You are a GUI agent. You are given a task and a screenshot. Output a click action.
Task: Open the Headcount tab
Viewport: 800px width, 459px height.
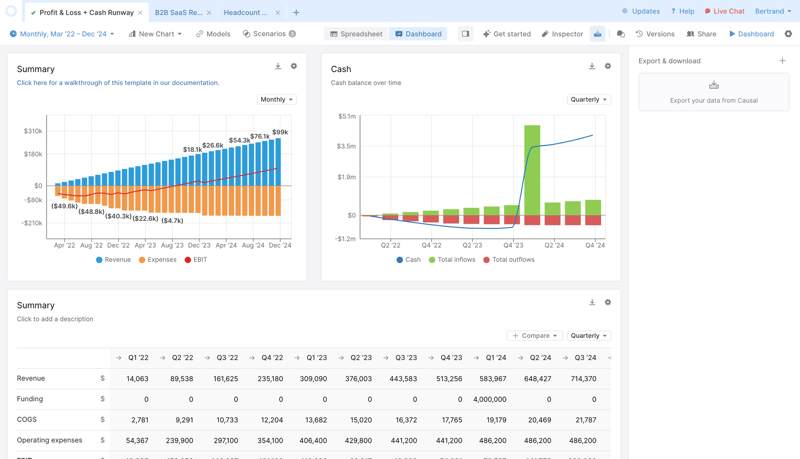coord(246,13)
